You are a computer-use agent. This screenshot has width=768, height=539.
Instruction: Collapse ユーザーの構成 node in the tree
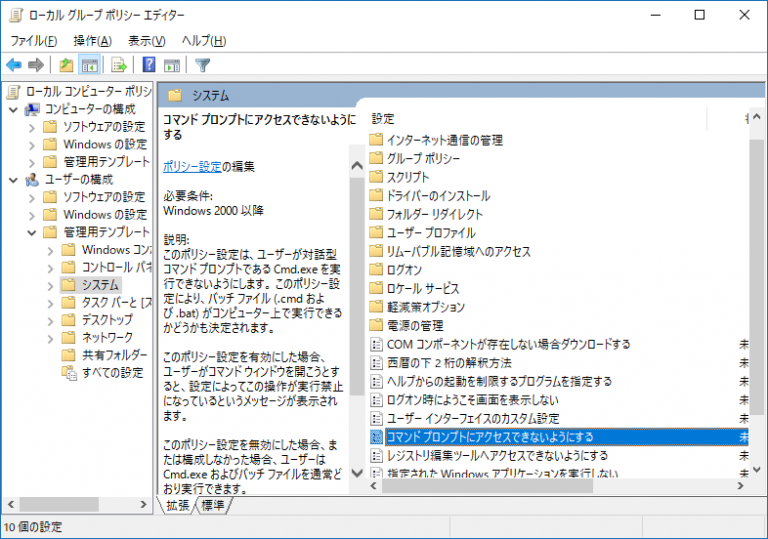tap(13, 179)
